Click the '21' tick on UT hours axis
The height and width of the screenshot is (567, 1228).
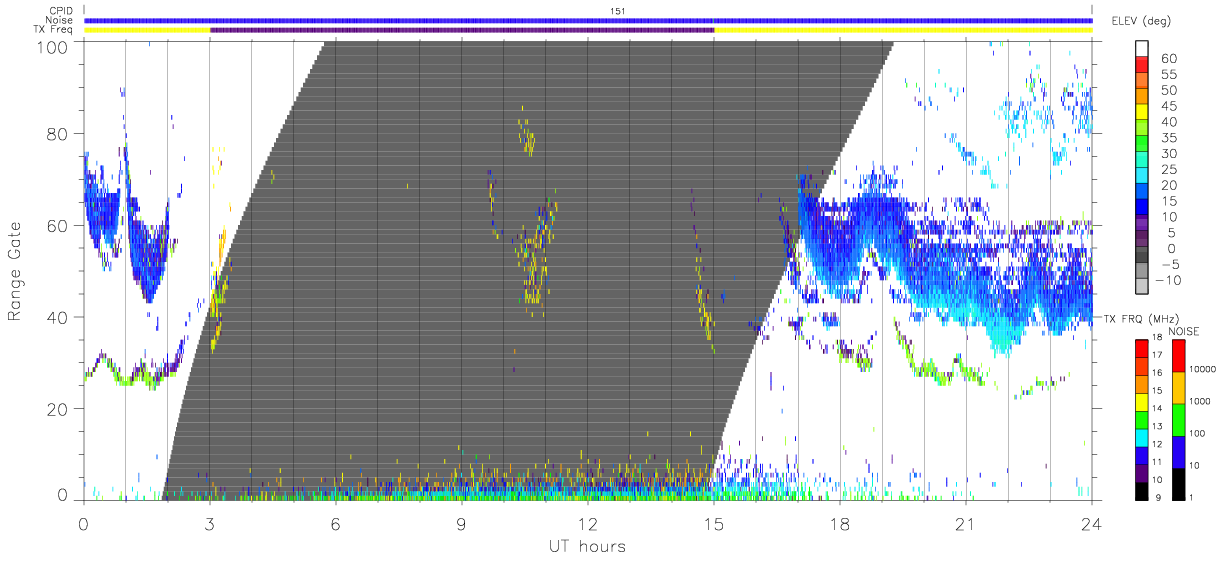coord(966,523)
